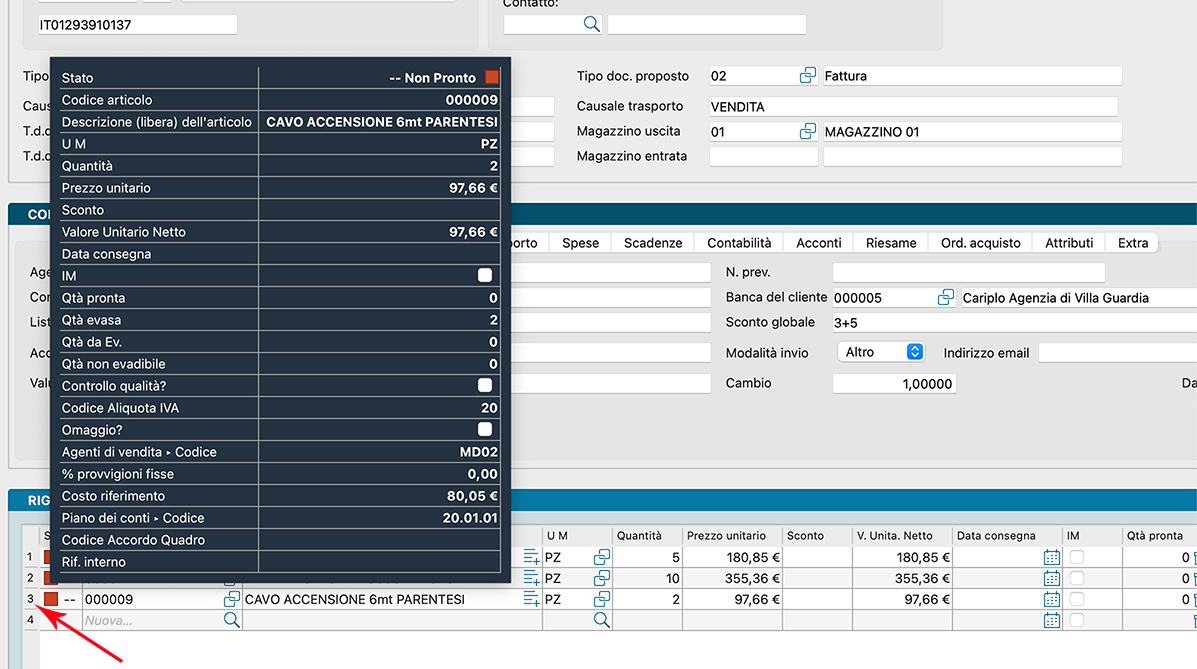The height and width of the screenshot is (669, 1197).
Task: Open the Data consegna calendar on row 1
Action: click(x=1051, y=557)
